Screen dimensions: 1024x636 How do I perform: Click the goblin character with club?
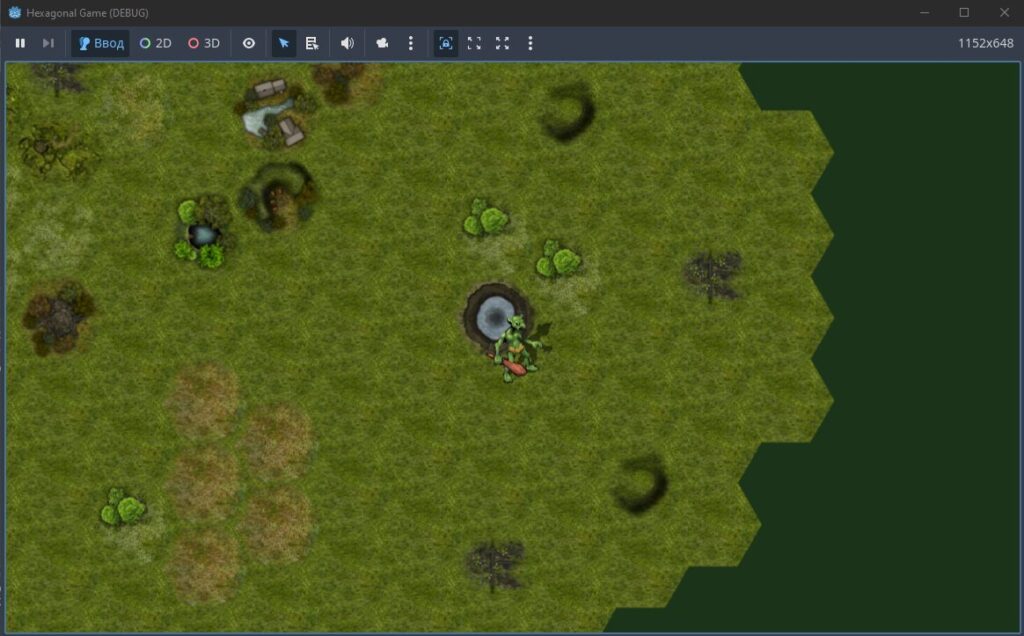[516, 349]
